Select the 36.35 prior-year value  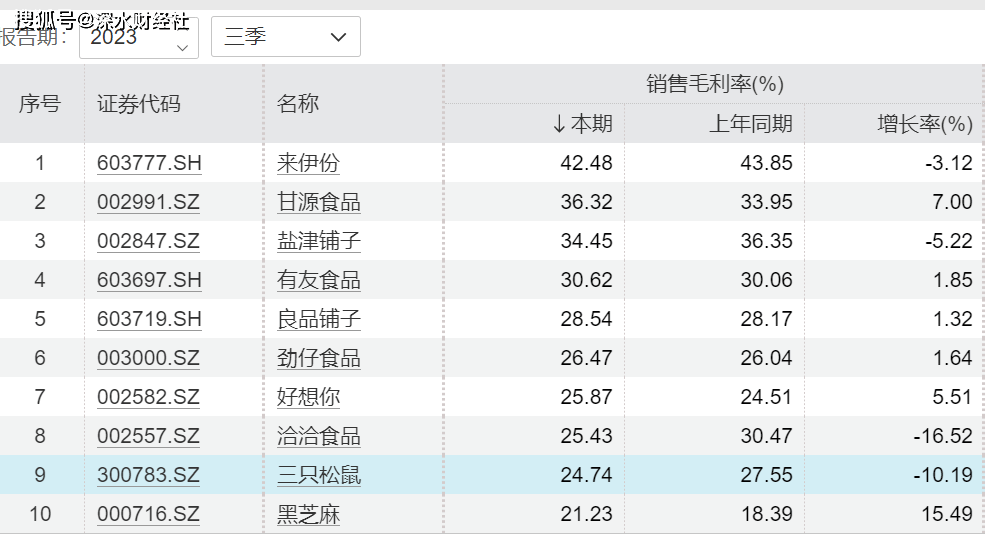(766, 241)
